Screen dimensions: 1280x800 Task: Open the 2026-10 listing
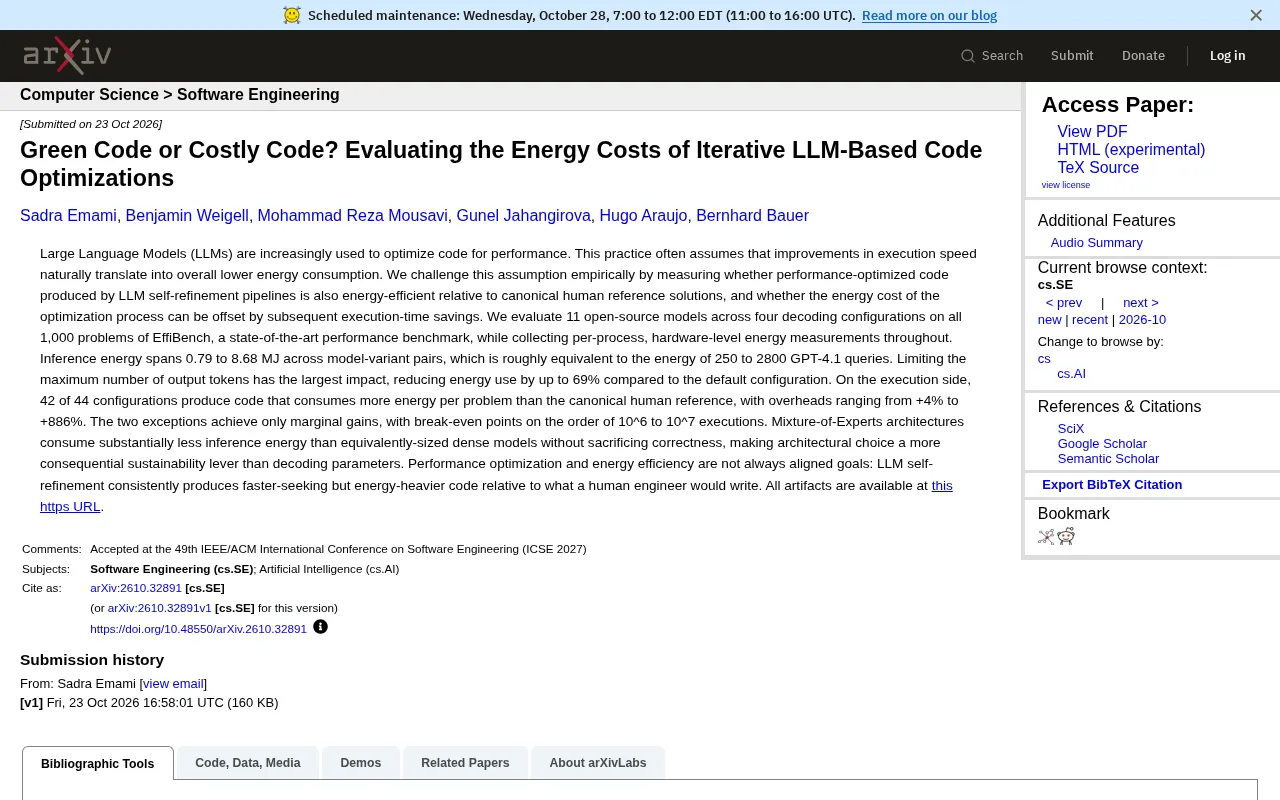[x=1142, y=320]
